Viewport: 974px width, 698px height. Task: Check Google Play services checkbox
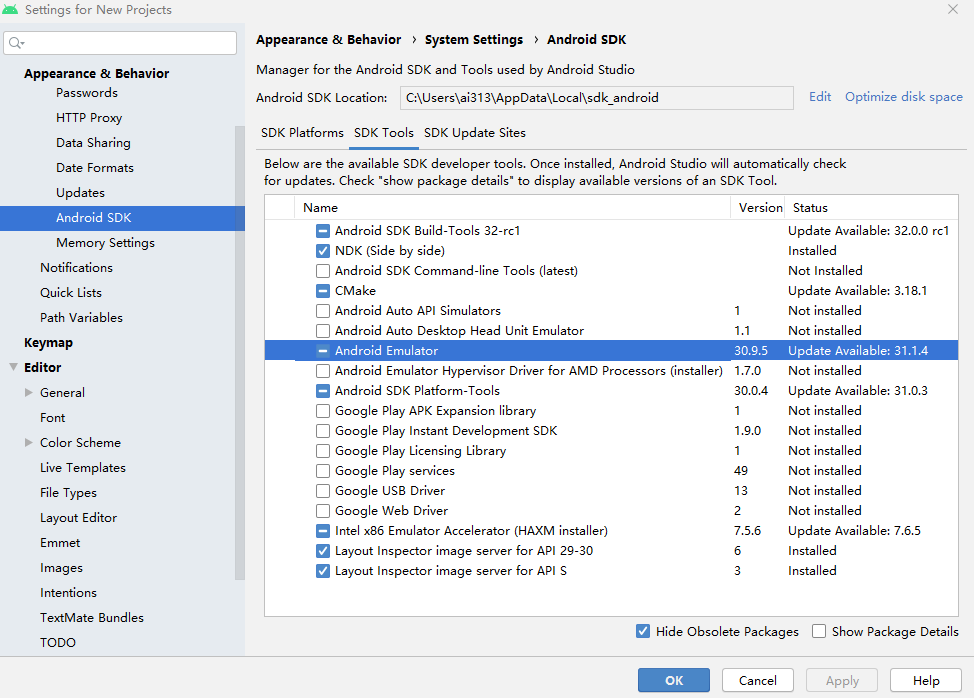(322, 471)
